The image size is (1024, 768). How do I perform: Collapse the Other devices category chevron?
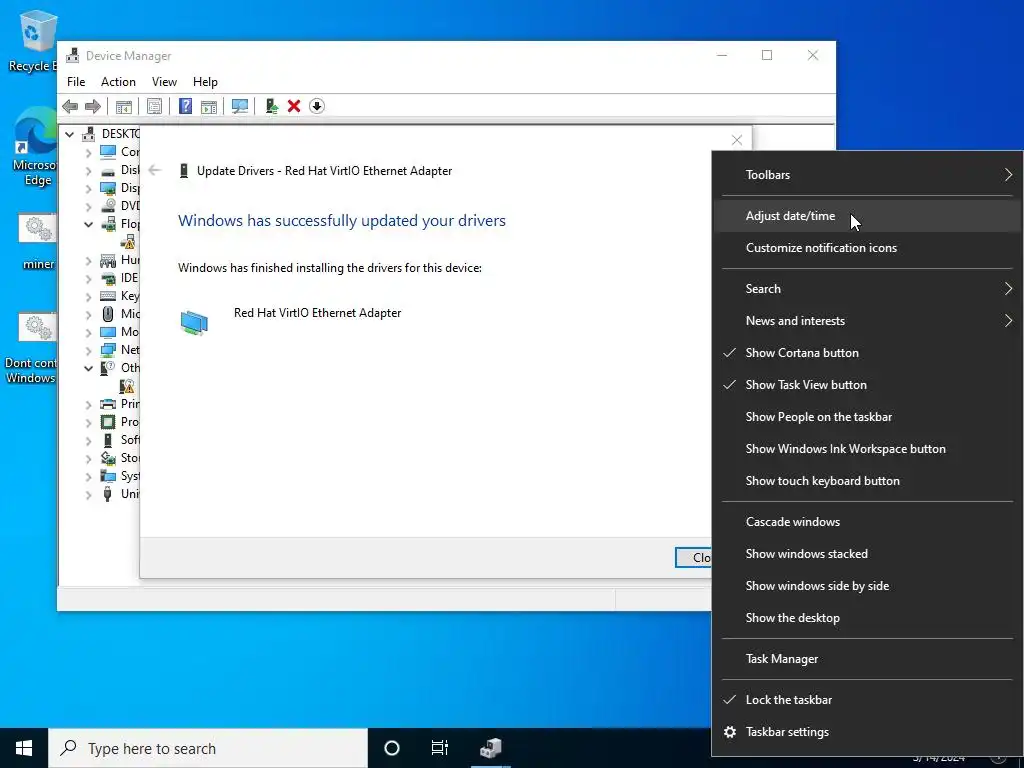(x=89, y=368)
